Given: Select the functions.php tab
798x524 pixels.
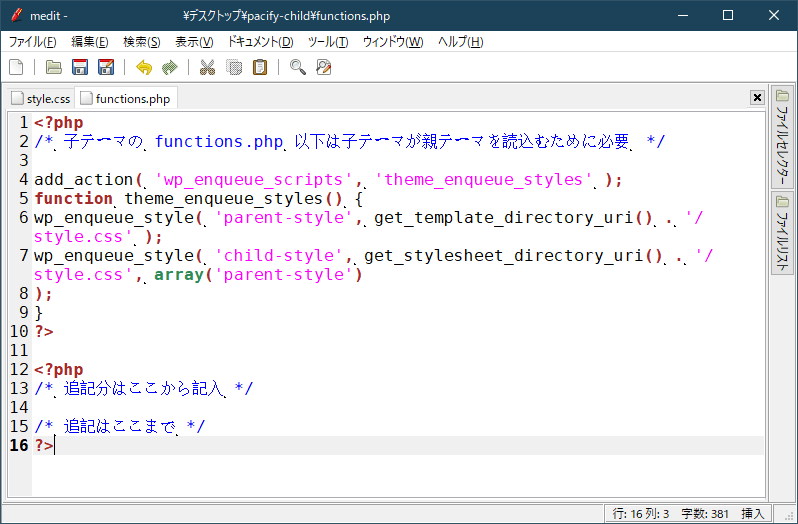Looking at the screenshot, I should tap(126, 98).
